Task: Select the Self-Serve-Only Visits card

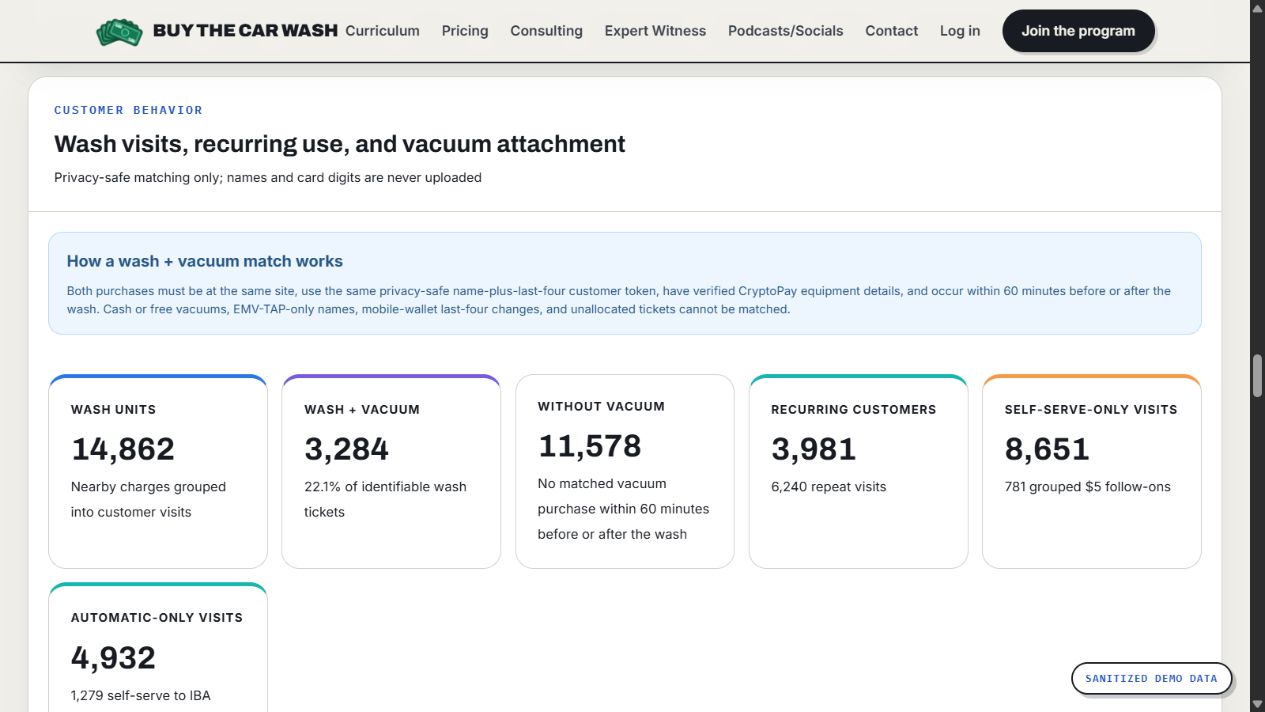Action: pyautogui.click(x=1092, y=471)
